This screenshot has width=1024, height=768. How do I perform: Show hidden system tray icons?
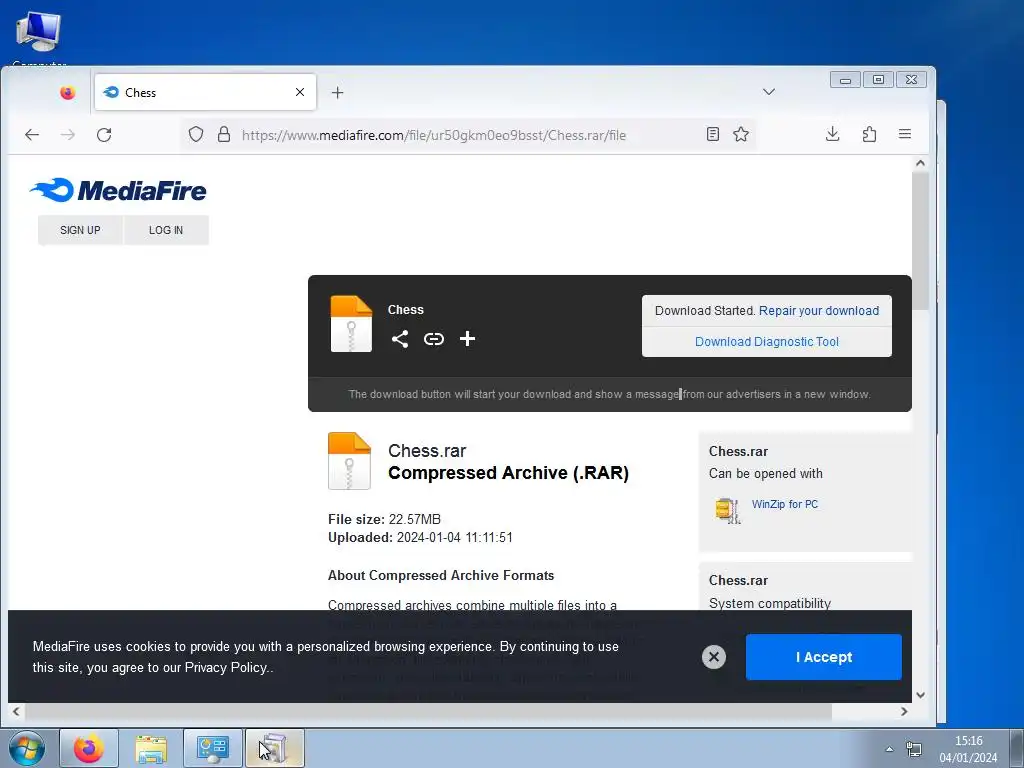pos(889,749)
